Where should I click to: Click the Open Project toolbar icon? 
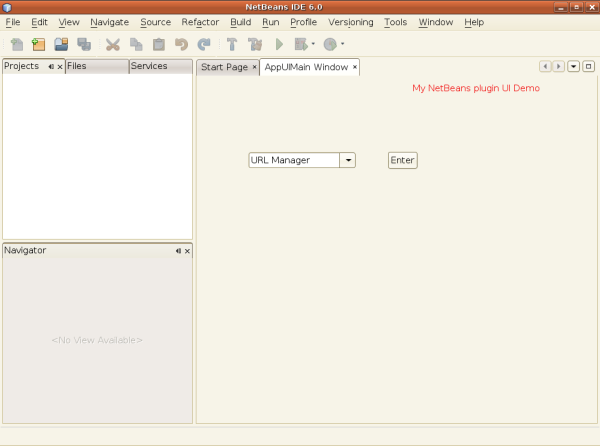point(61,44)
